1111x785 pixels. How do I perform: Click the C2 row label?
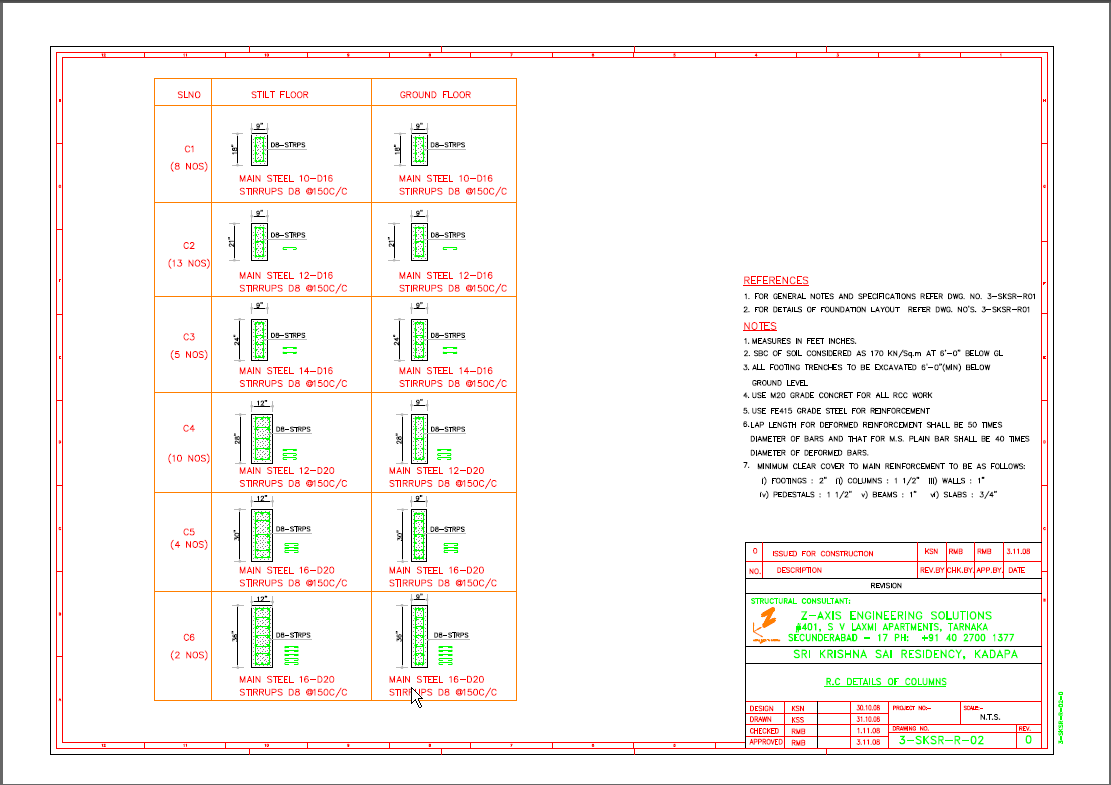pos(188,246)
